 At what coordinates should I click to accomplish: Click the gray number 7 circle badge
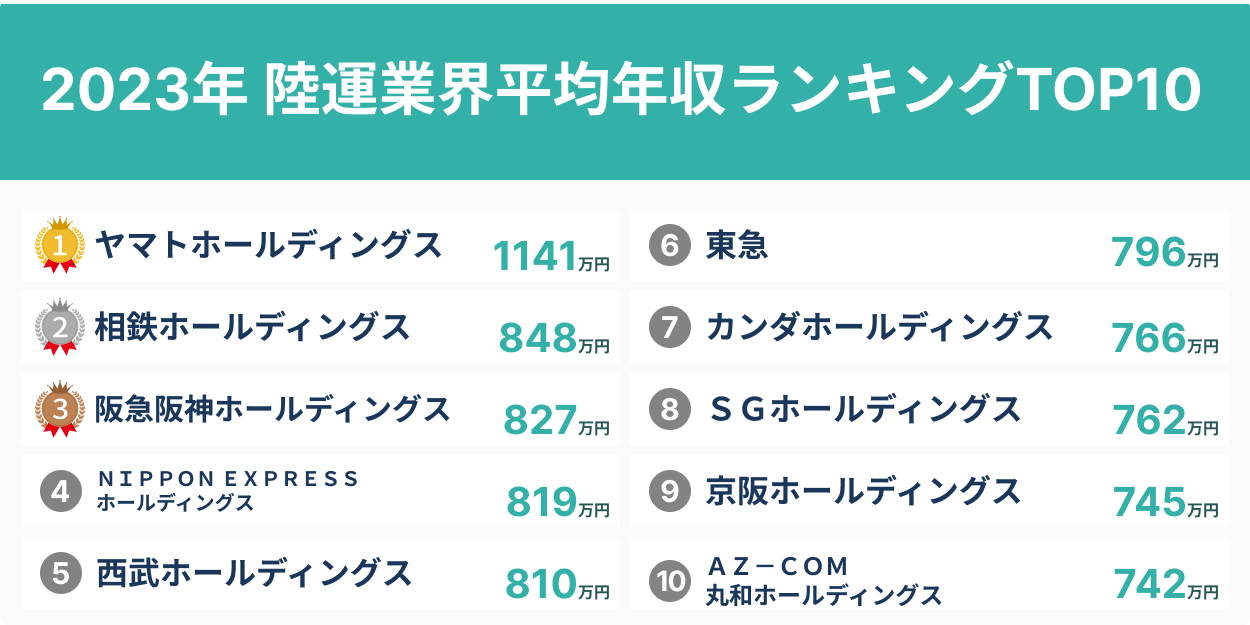(x=670, y=327)
